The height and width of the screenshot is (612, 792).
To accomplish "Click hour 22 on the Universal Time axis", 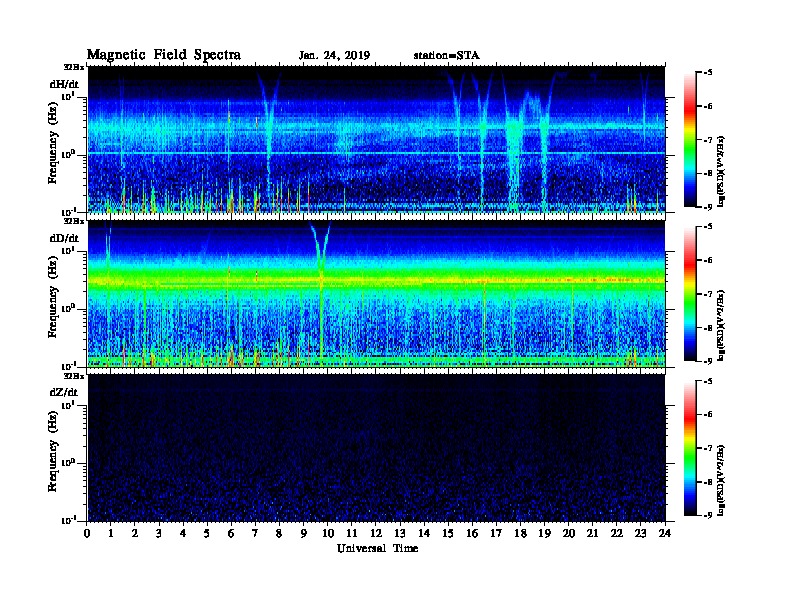I will click(x=617, y=534).
